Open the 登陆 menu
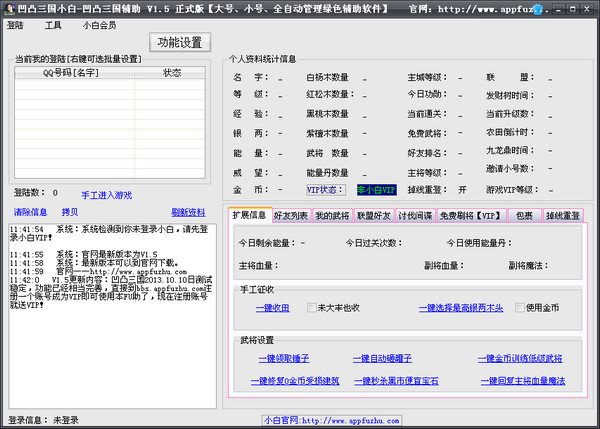600x429 pixels. coord(15,25)
